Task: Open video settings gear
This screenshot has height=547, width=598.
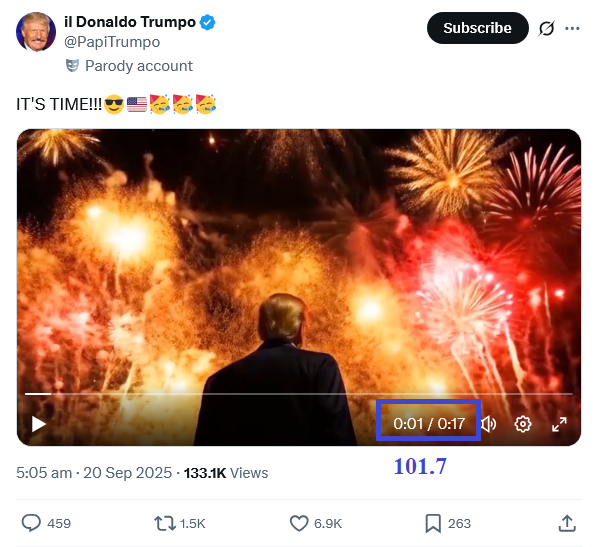Action: point(522,424)
